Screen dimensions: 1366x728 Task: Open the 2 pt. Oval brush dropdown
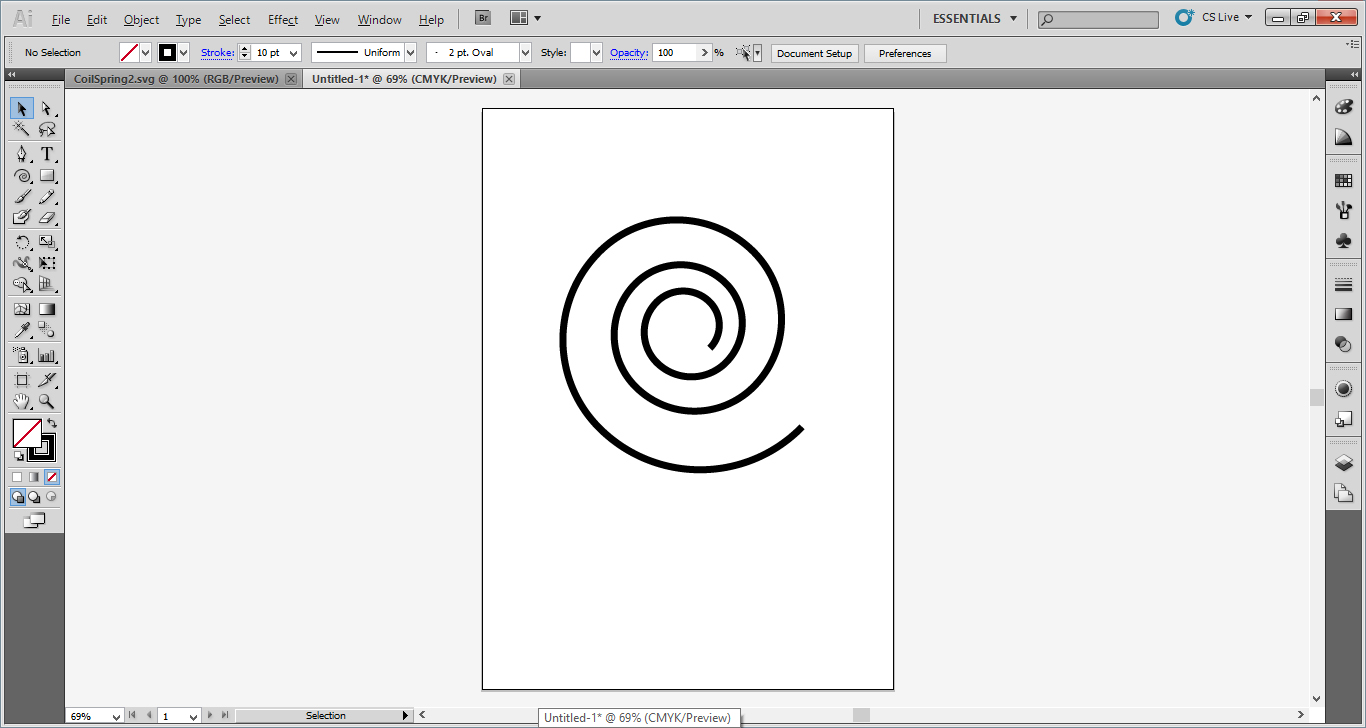click(x=526, y=53)
